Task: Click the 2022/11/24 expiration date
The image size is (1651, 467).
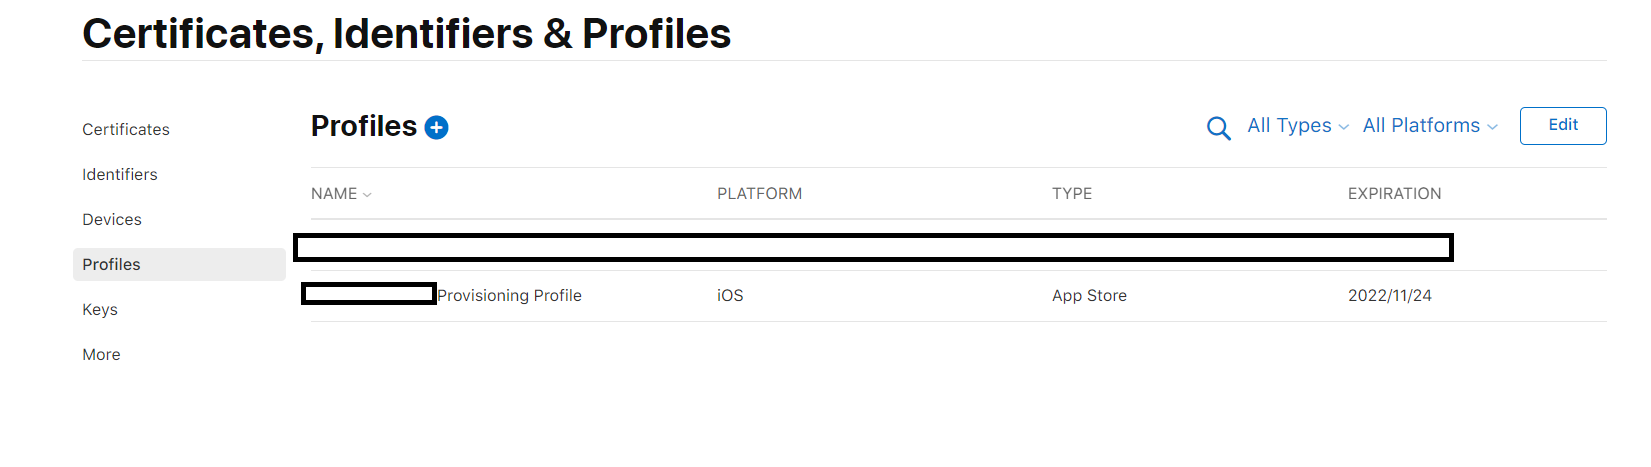Action: coord(1389,296)
